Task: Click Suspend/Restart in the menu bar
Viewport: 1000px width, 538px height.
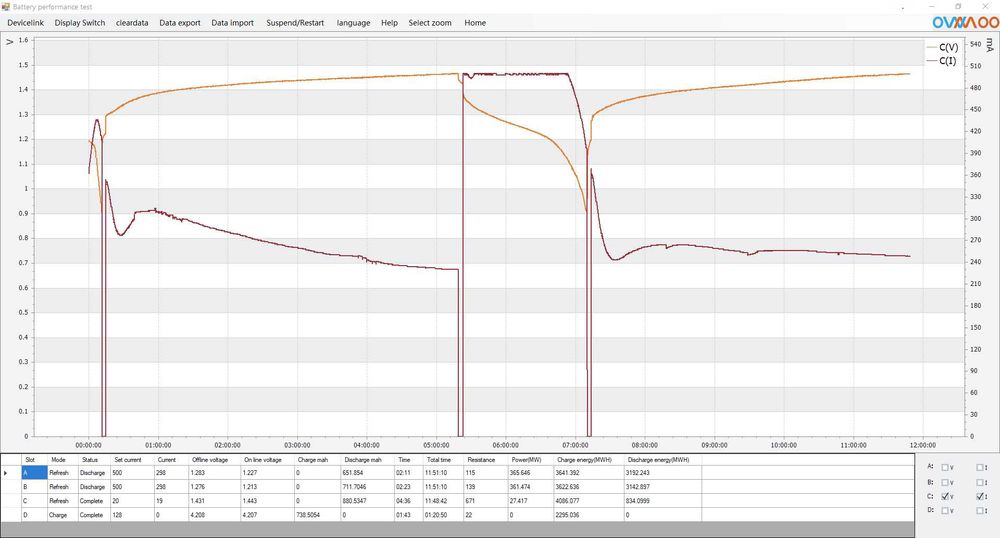Action: pos(295,22)
